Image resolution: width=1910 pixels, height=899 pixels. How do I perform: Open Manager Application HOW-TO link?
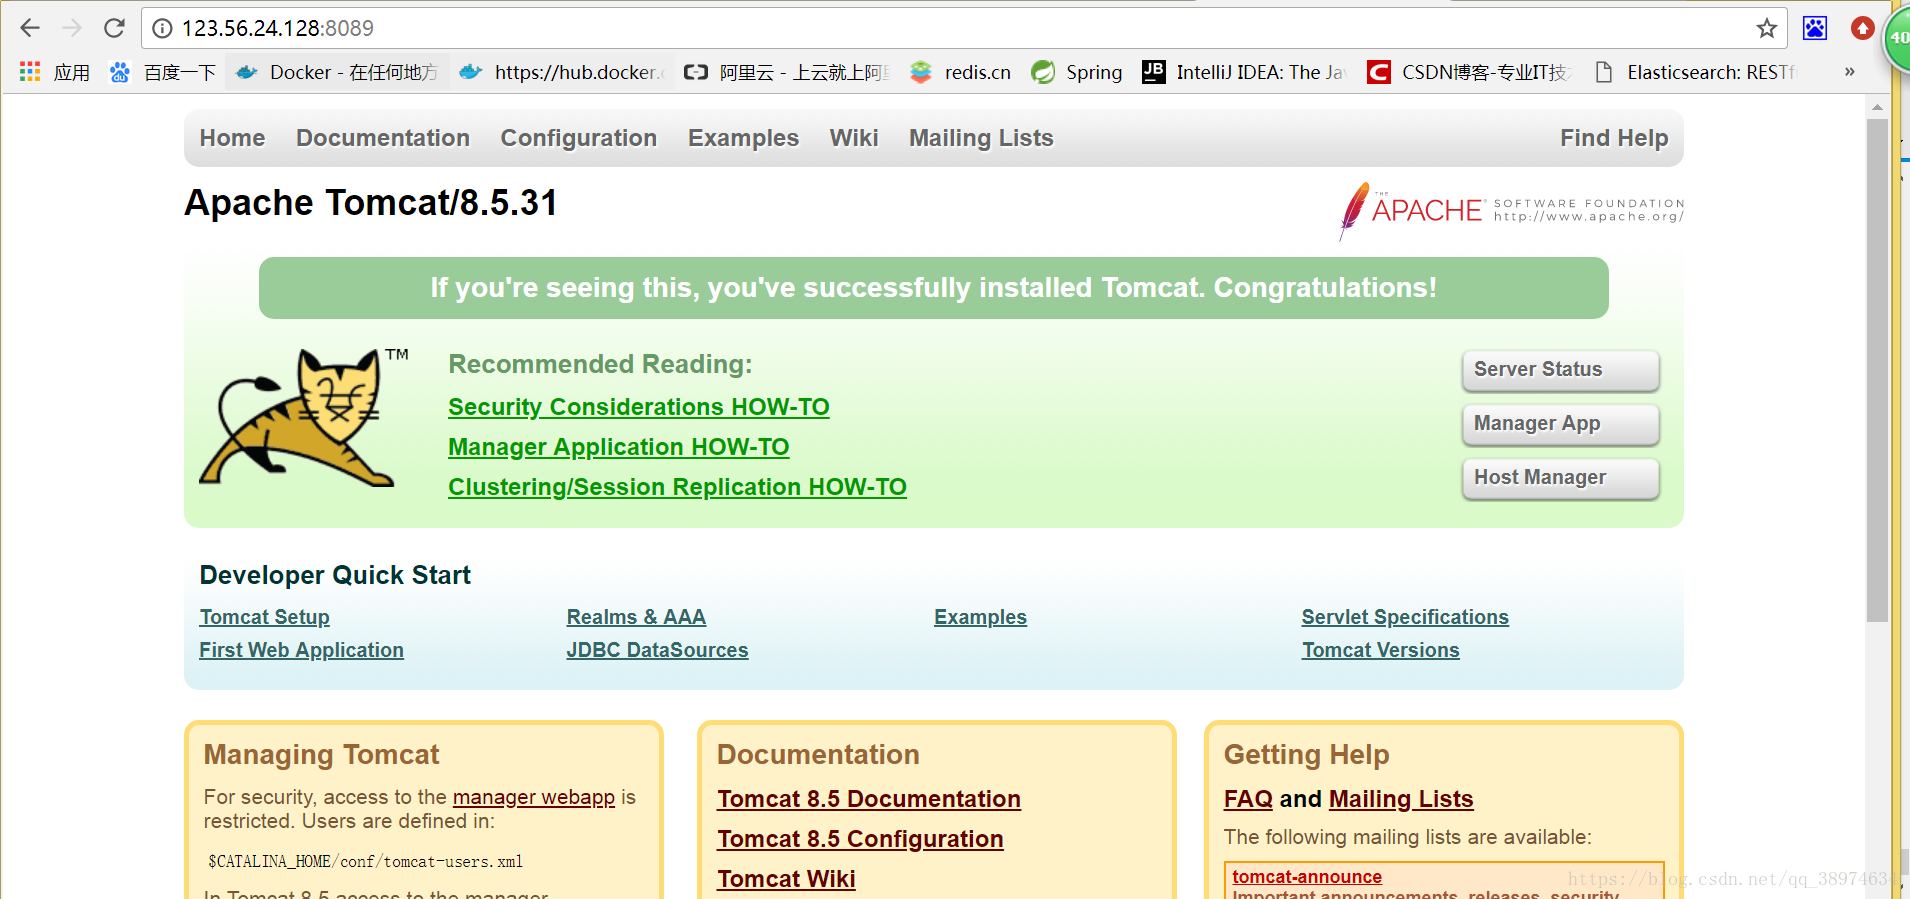[x=619, y=447]
